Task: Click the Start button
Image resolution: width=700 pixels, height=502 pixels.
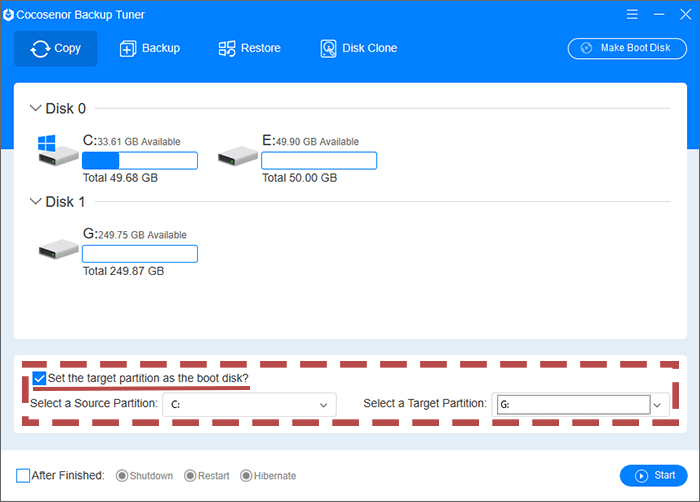Action: coord(653,476)
